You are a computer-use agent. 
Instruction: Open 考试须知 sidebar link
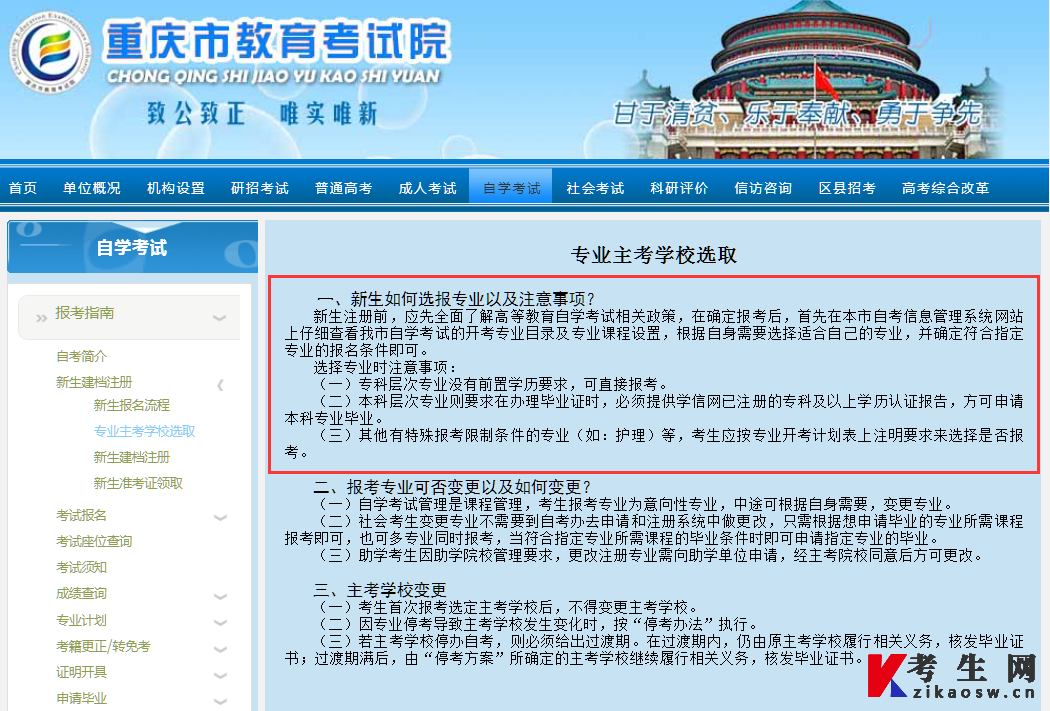82,567
